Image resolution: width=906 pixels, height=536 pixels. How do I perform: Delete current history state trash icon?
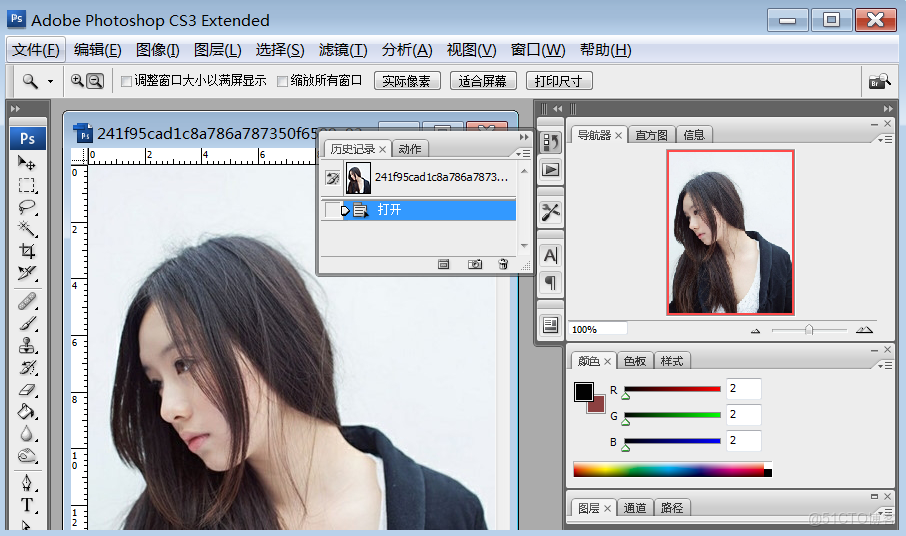[503, 264]
